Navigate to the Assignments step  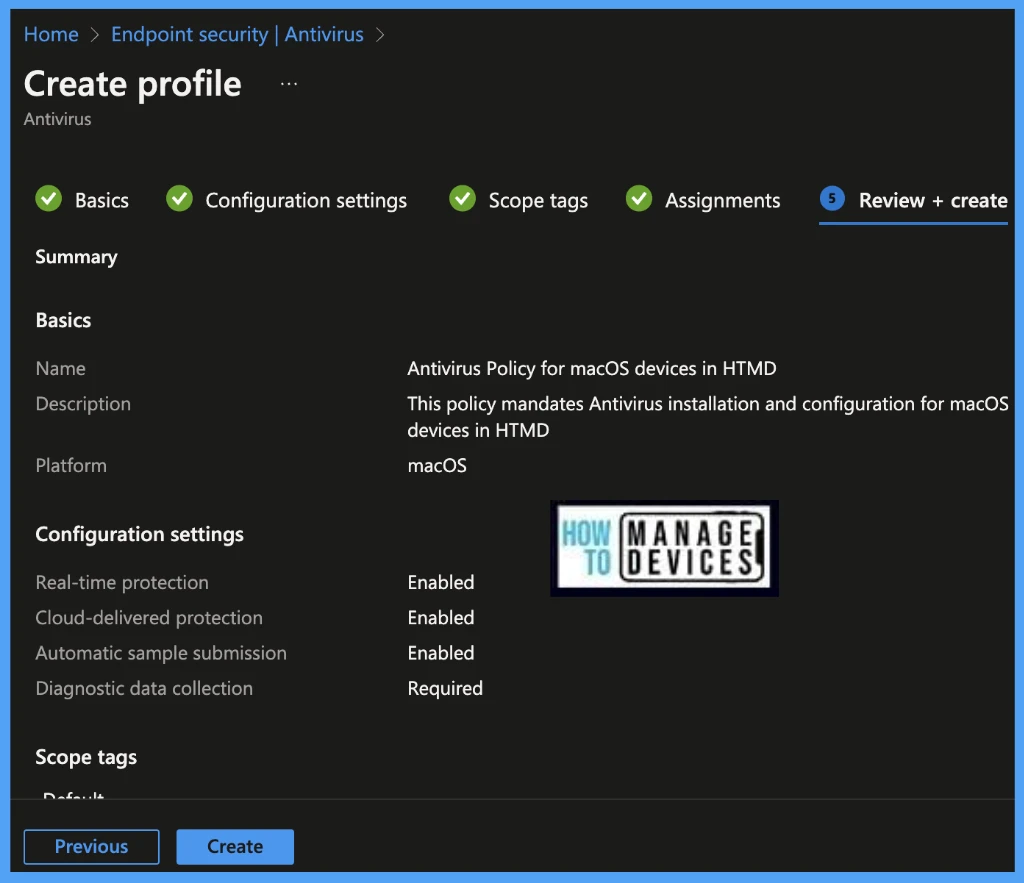[703, 200]
